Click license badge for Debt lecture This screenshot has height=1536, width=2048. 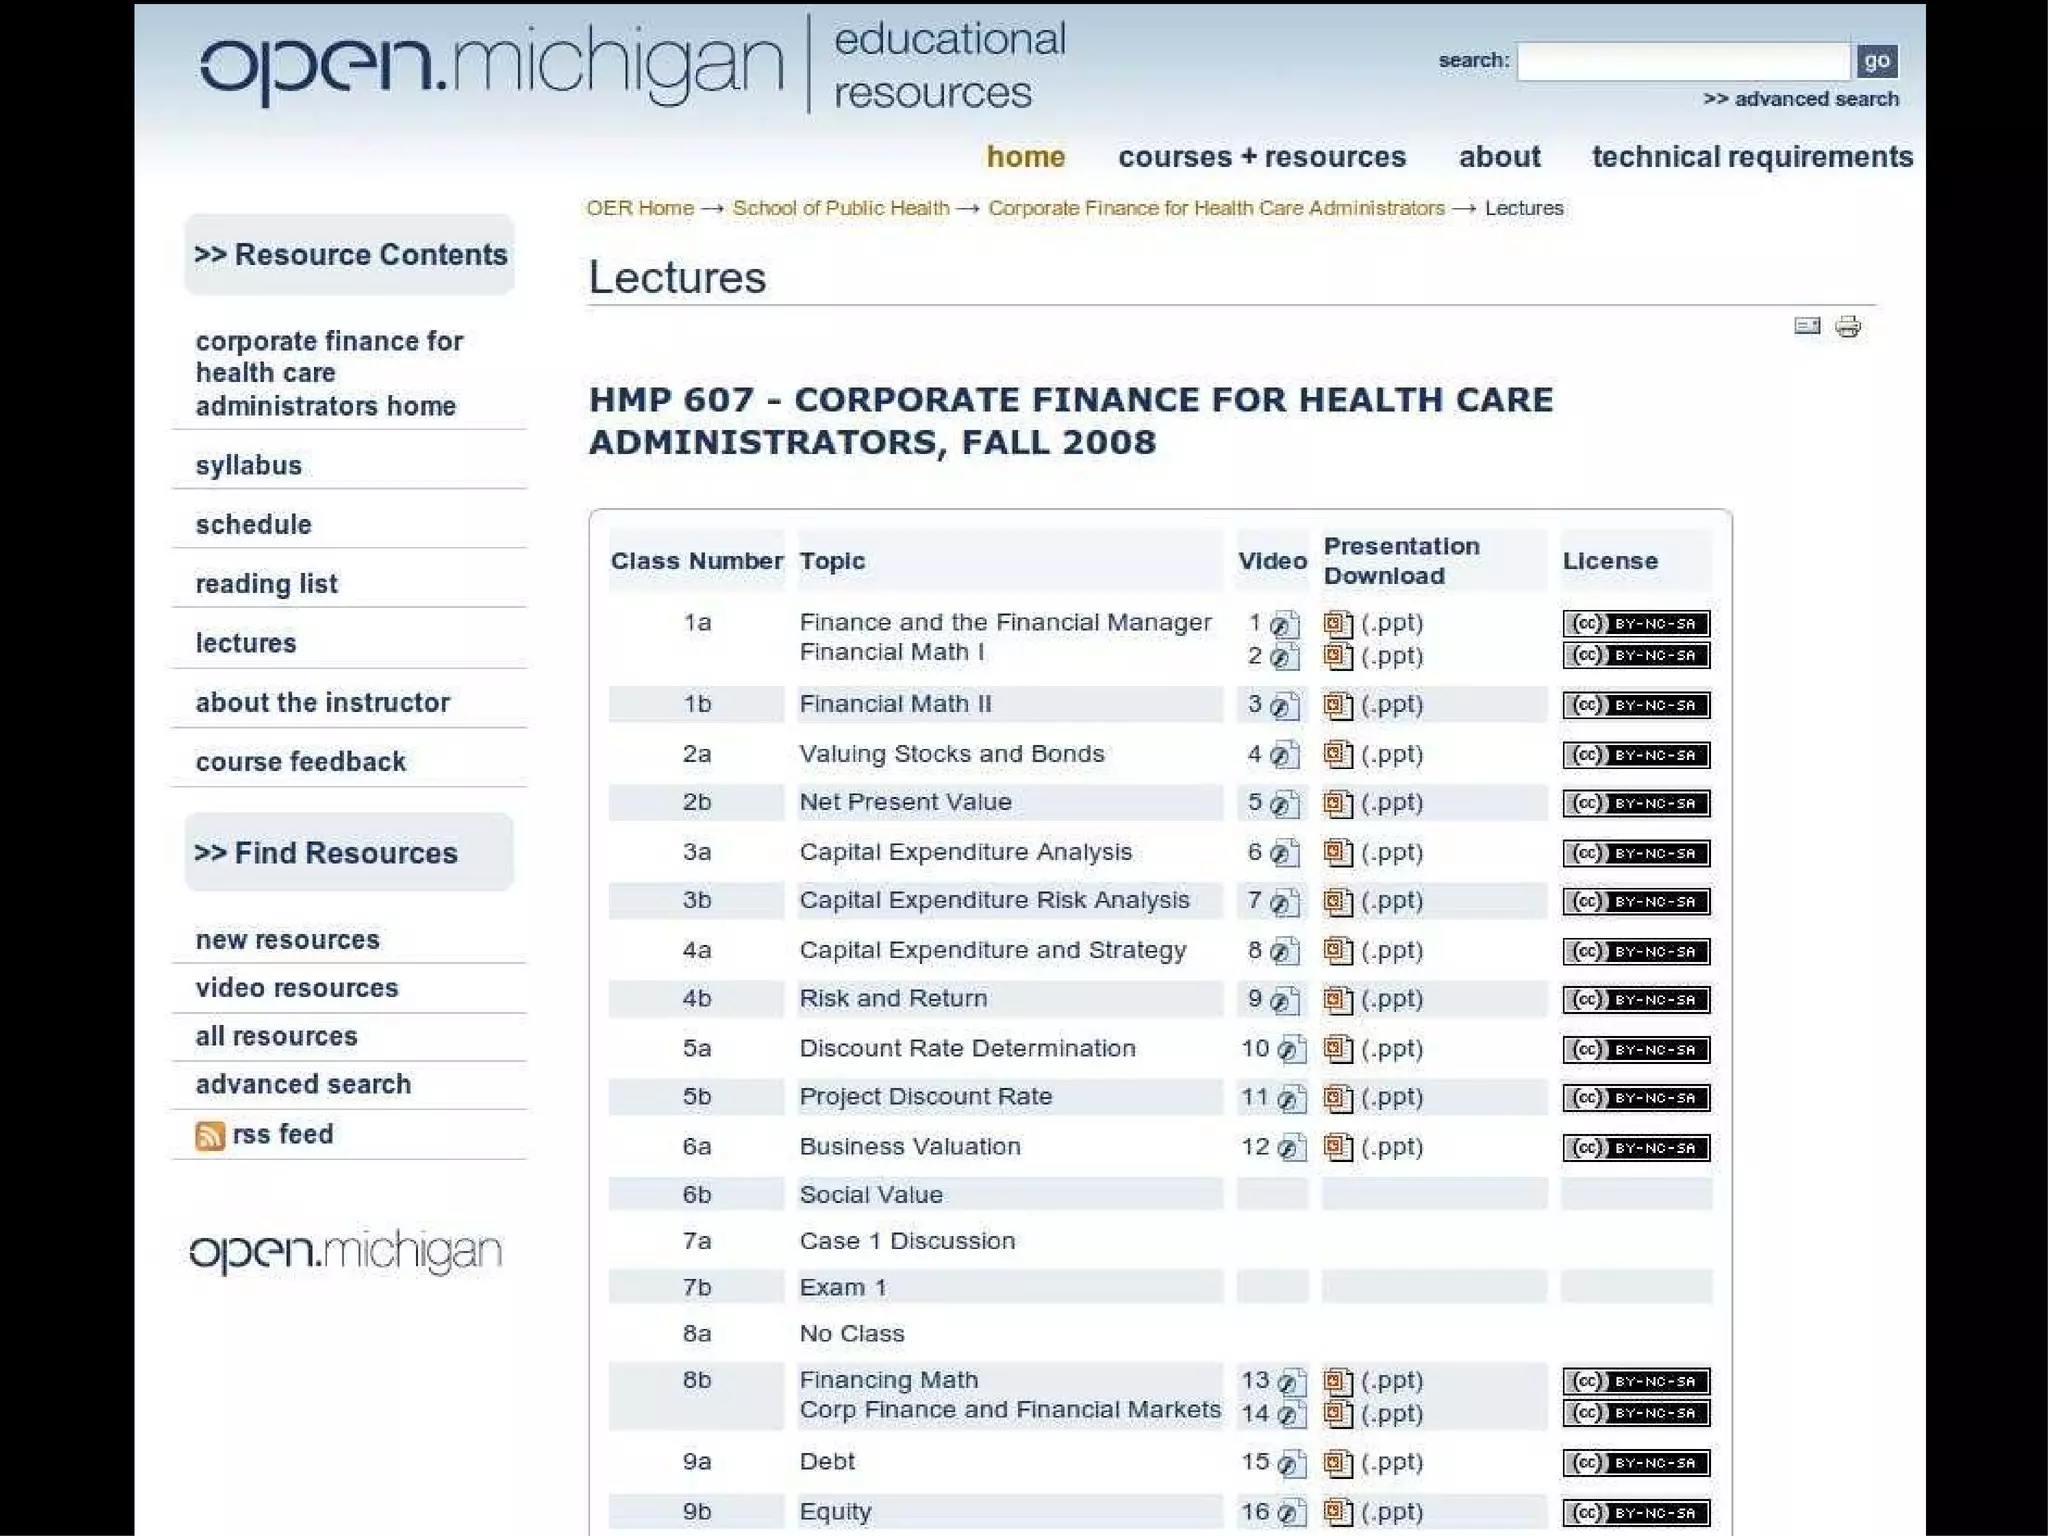(1636, 1463)
